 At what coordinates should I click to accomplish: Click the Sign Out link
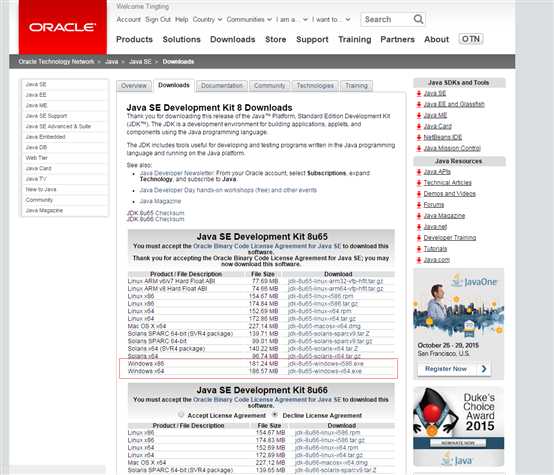click(x=158, y=19)
